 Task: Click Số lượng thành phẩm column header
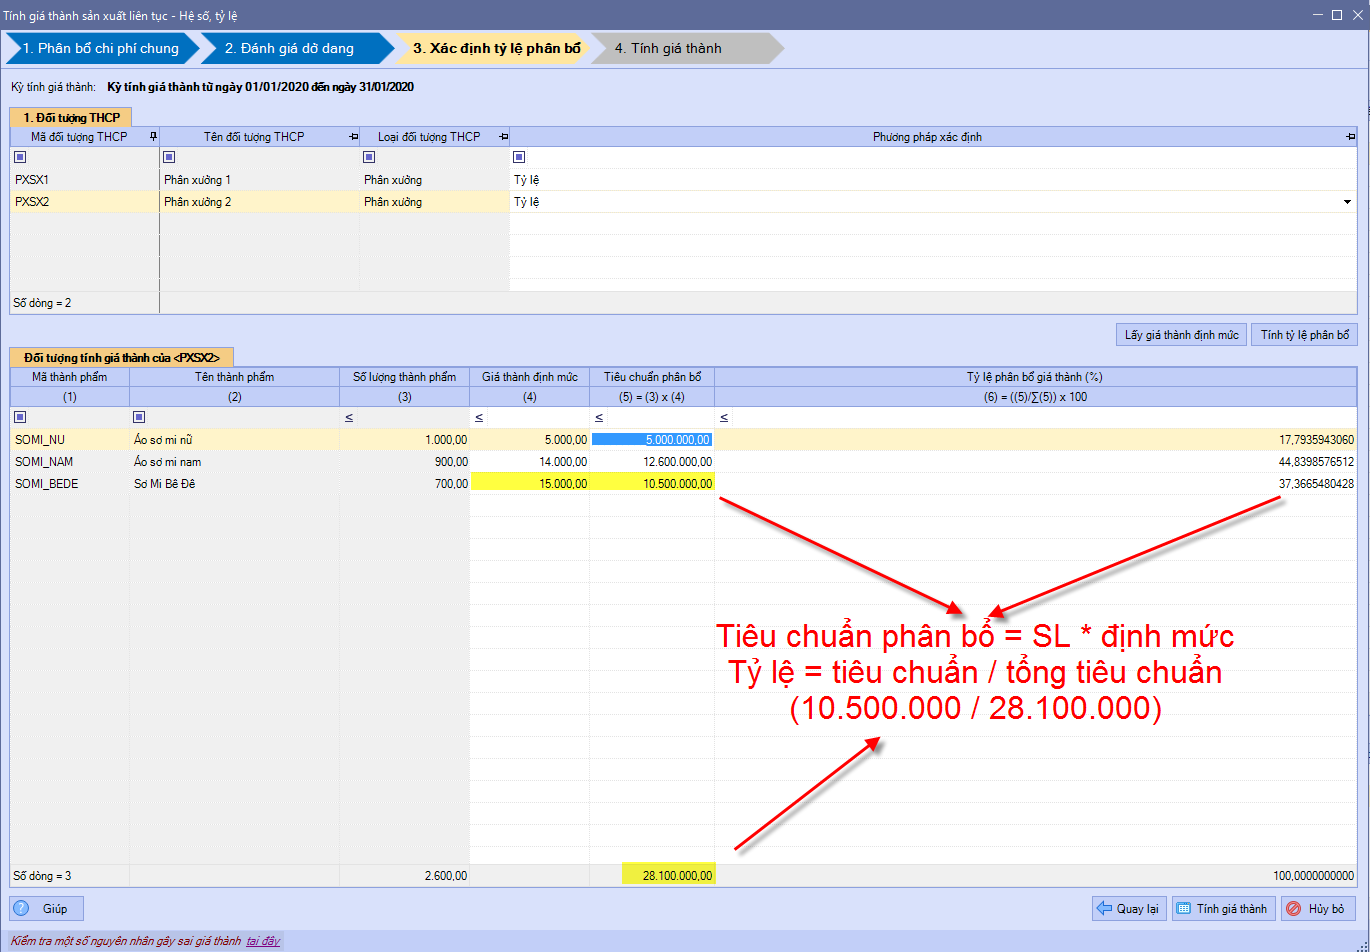(x=404, y=377)
